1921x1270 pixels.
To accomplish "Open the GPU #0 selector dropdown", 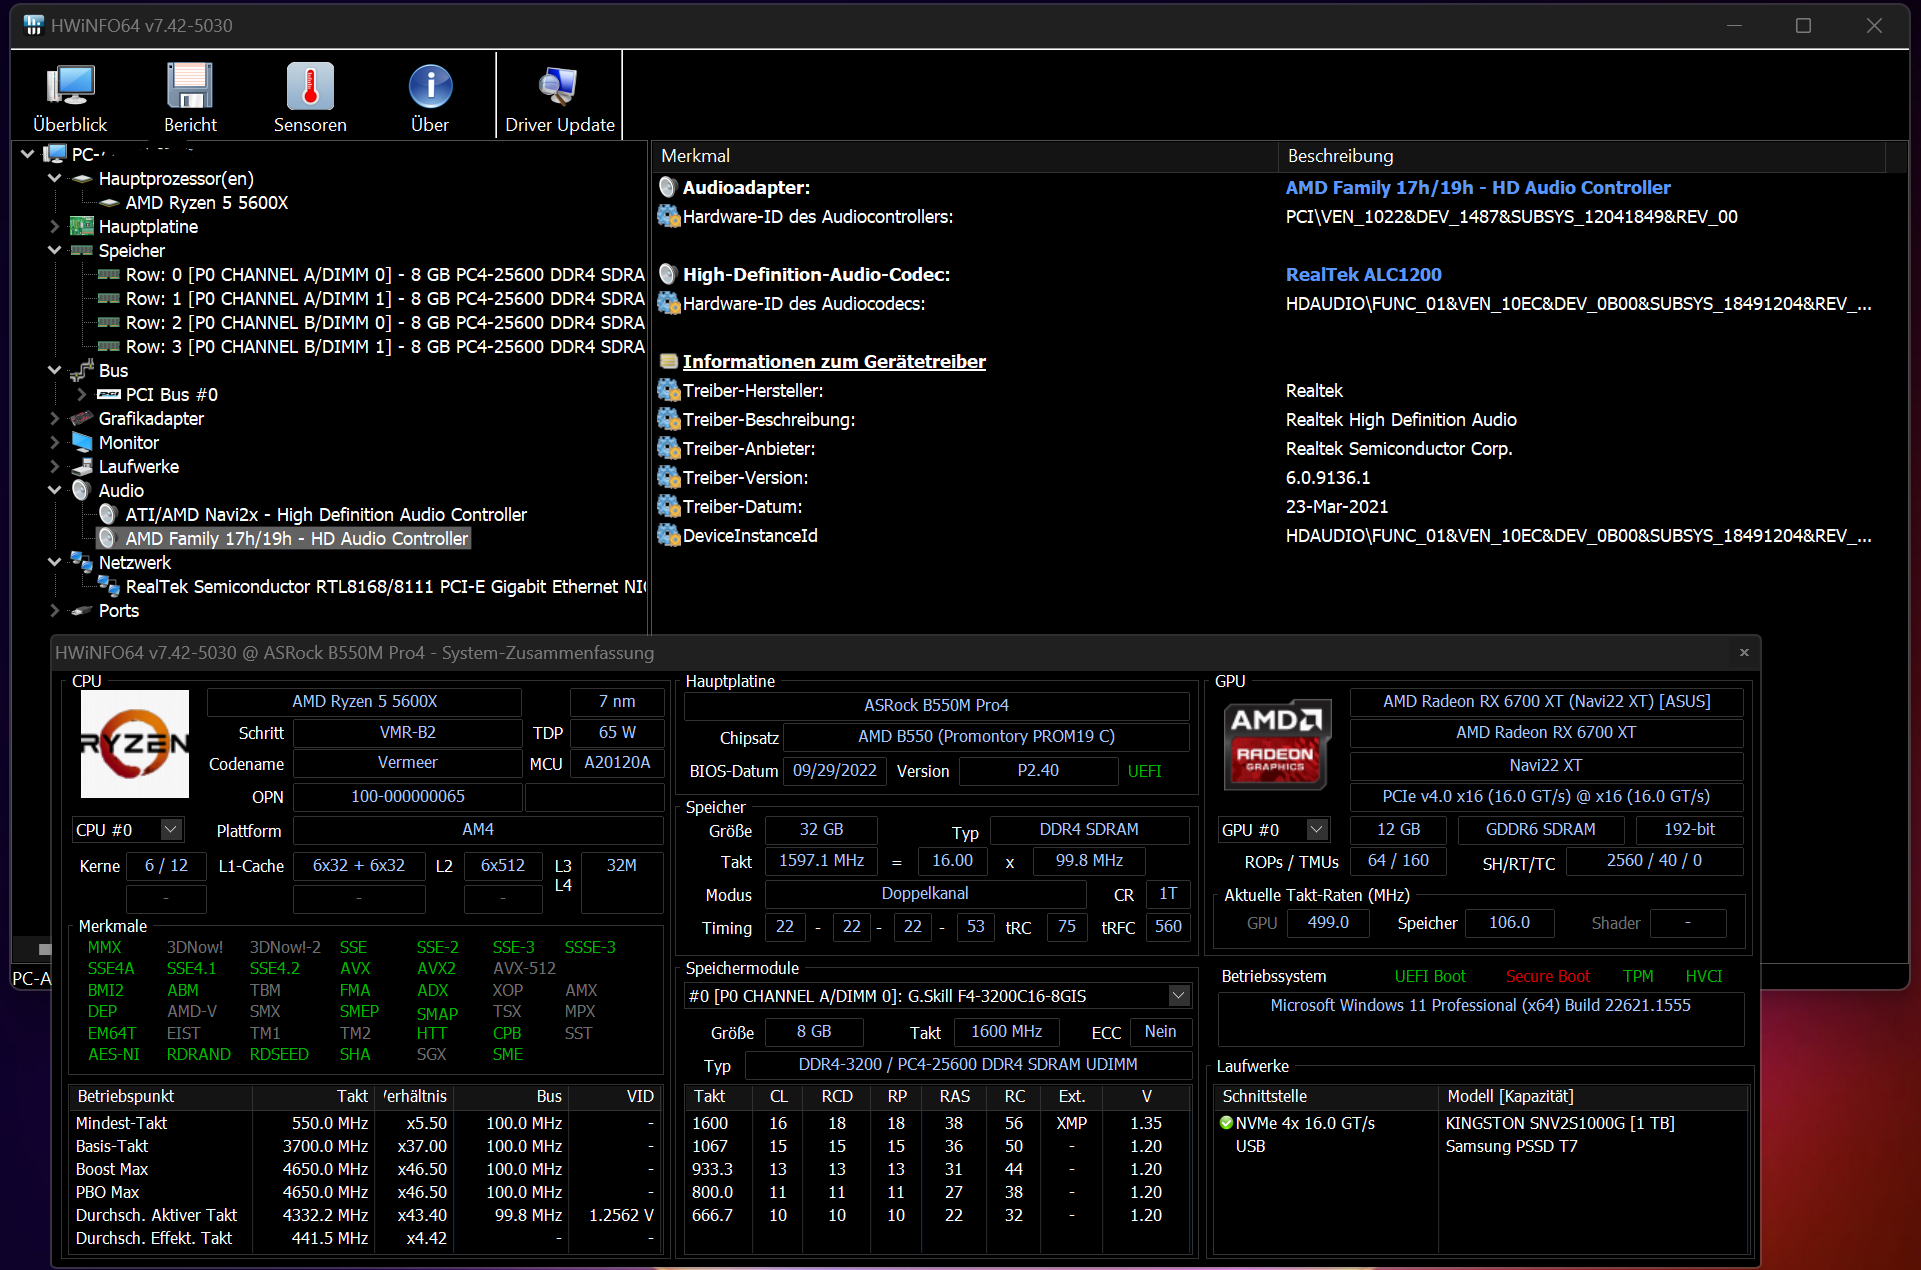I will (1317, 830).
